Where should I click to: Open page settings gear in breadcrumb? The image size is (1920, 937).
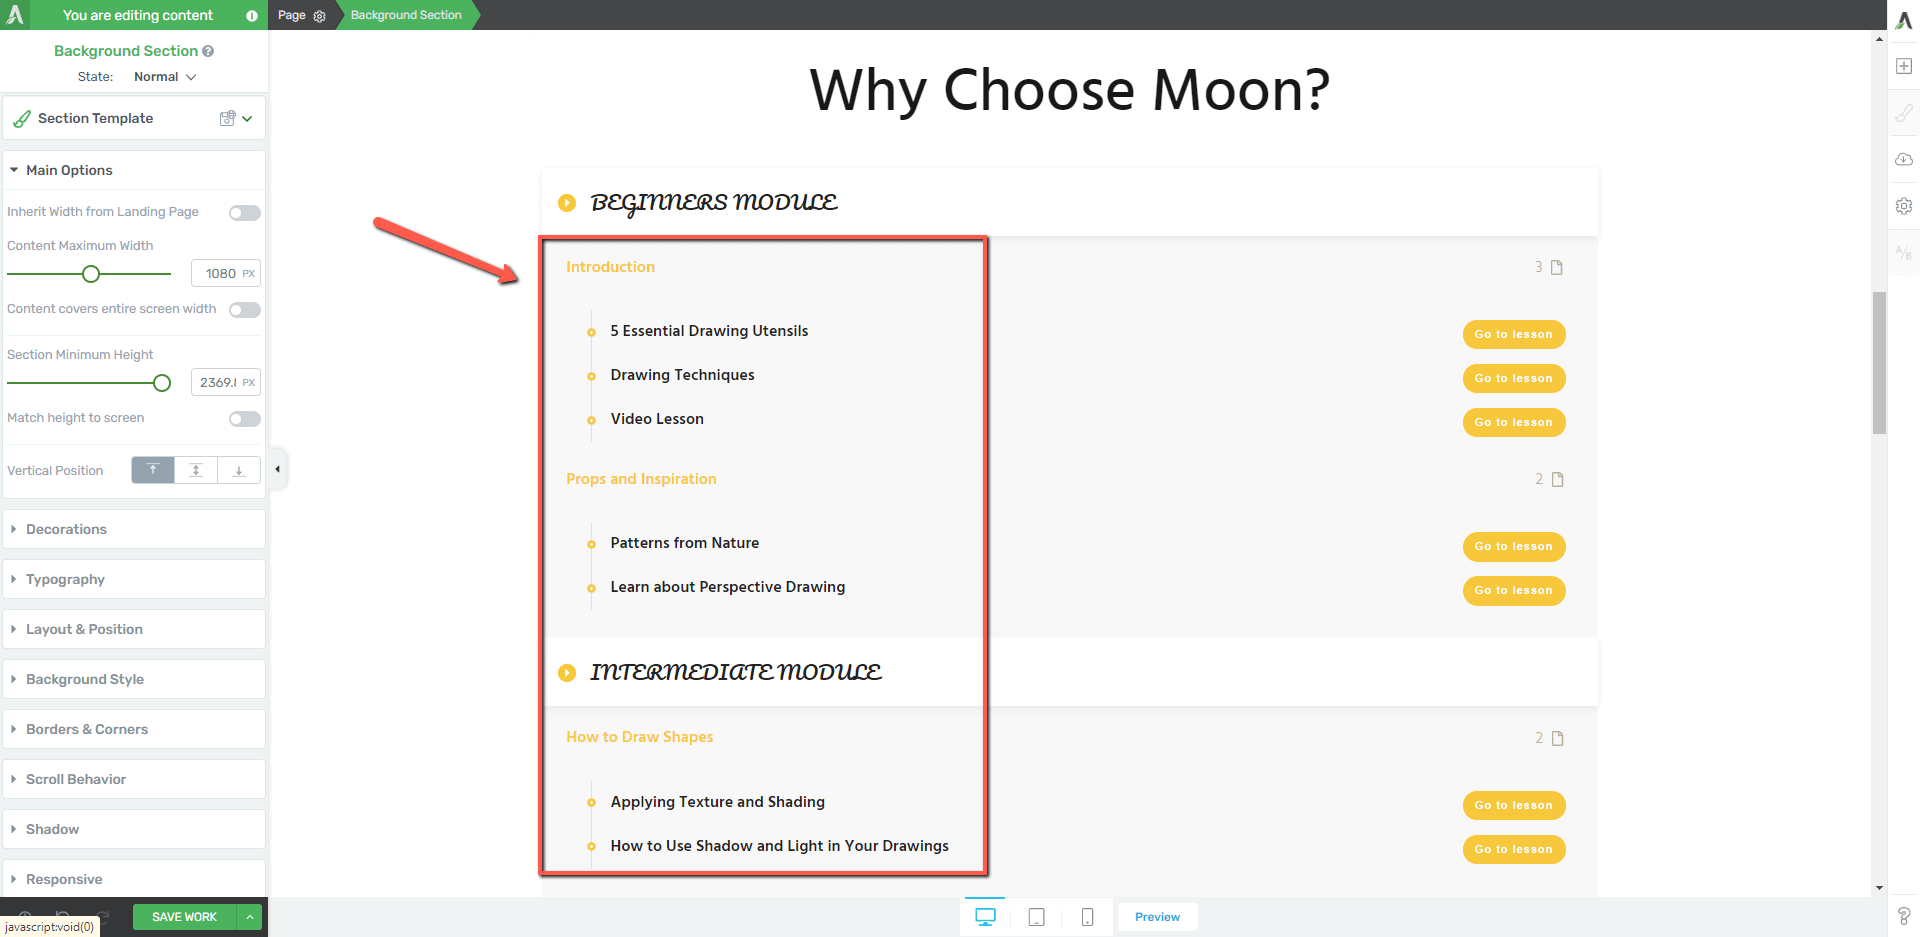320,16
